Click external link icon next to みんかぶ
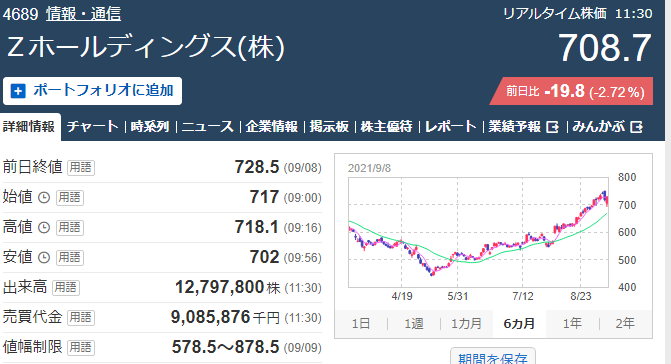 pos(637,127)
